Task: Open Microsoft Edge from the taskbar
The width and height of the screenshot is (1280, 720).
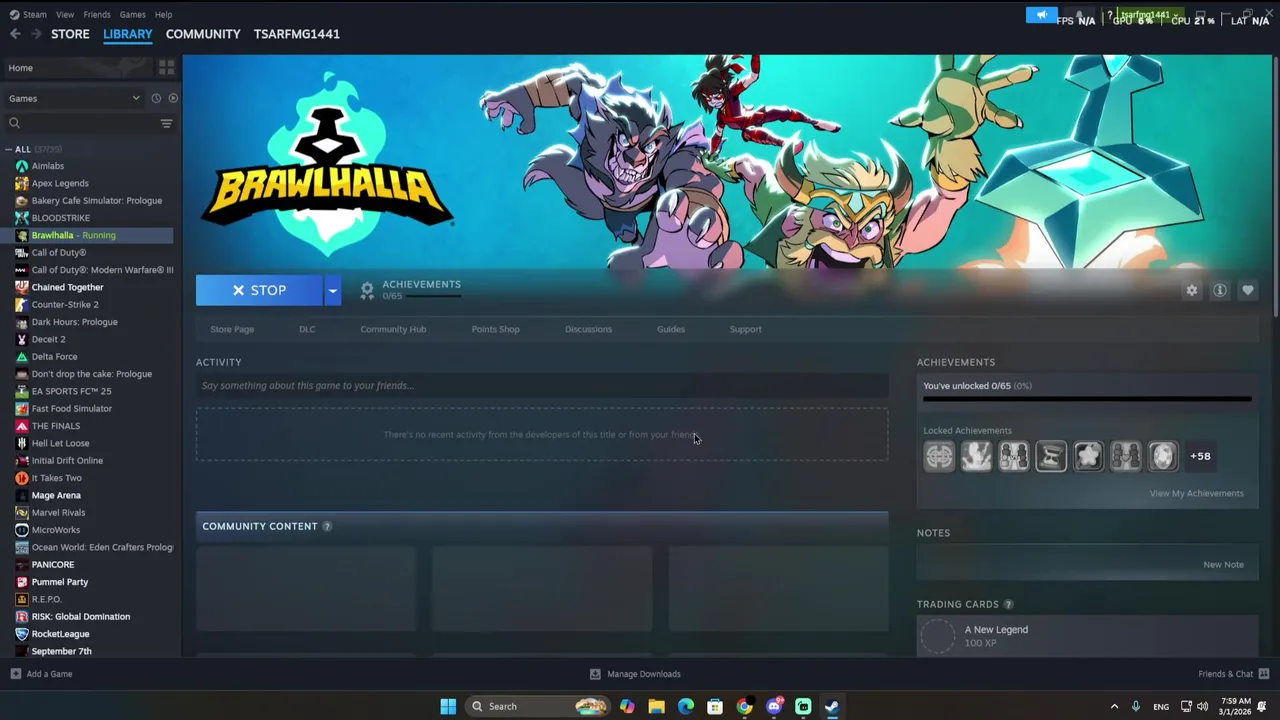Action: click(685, 706)
